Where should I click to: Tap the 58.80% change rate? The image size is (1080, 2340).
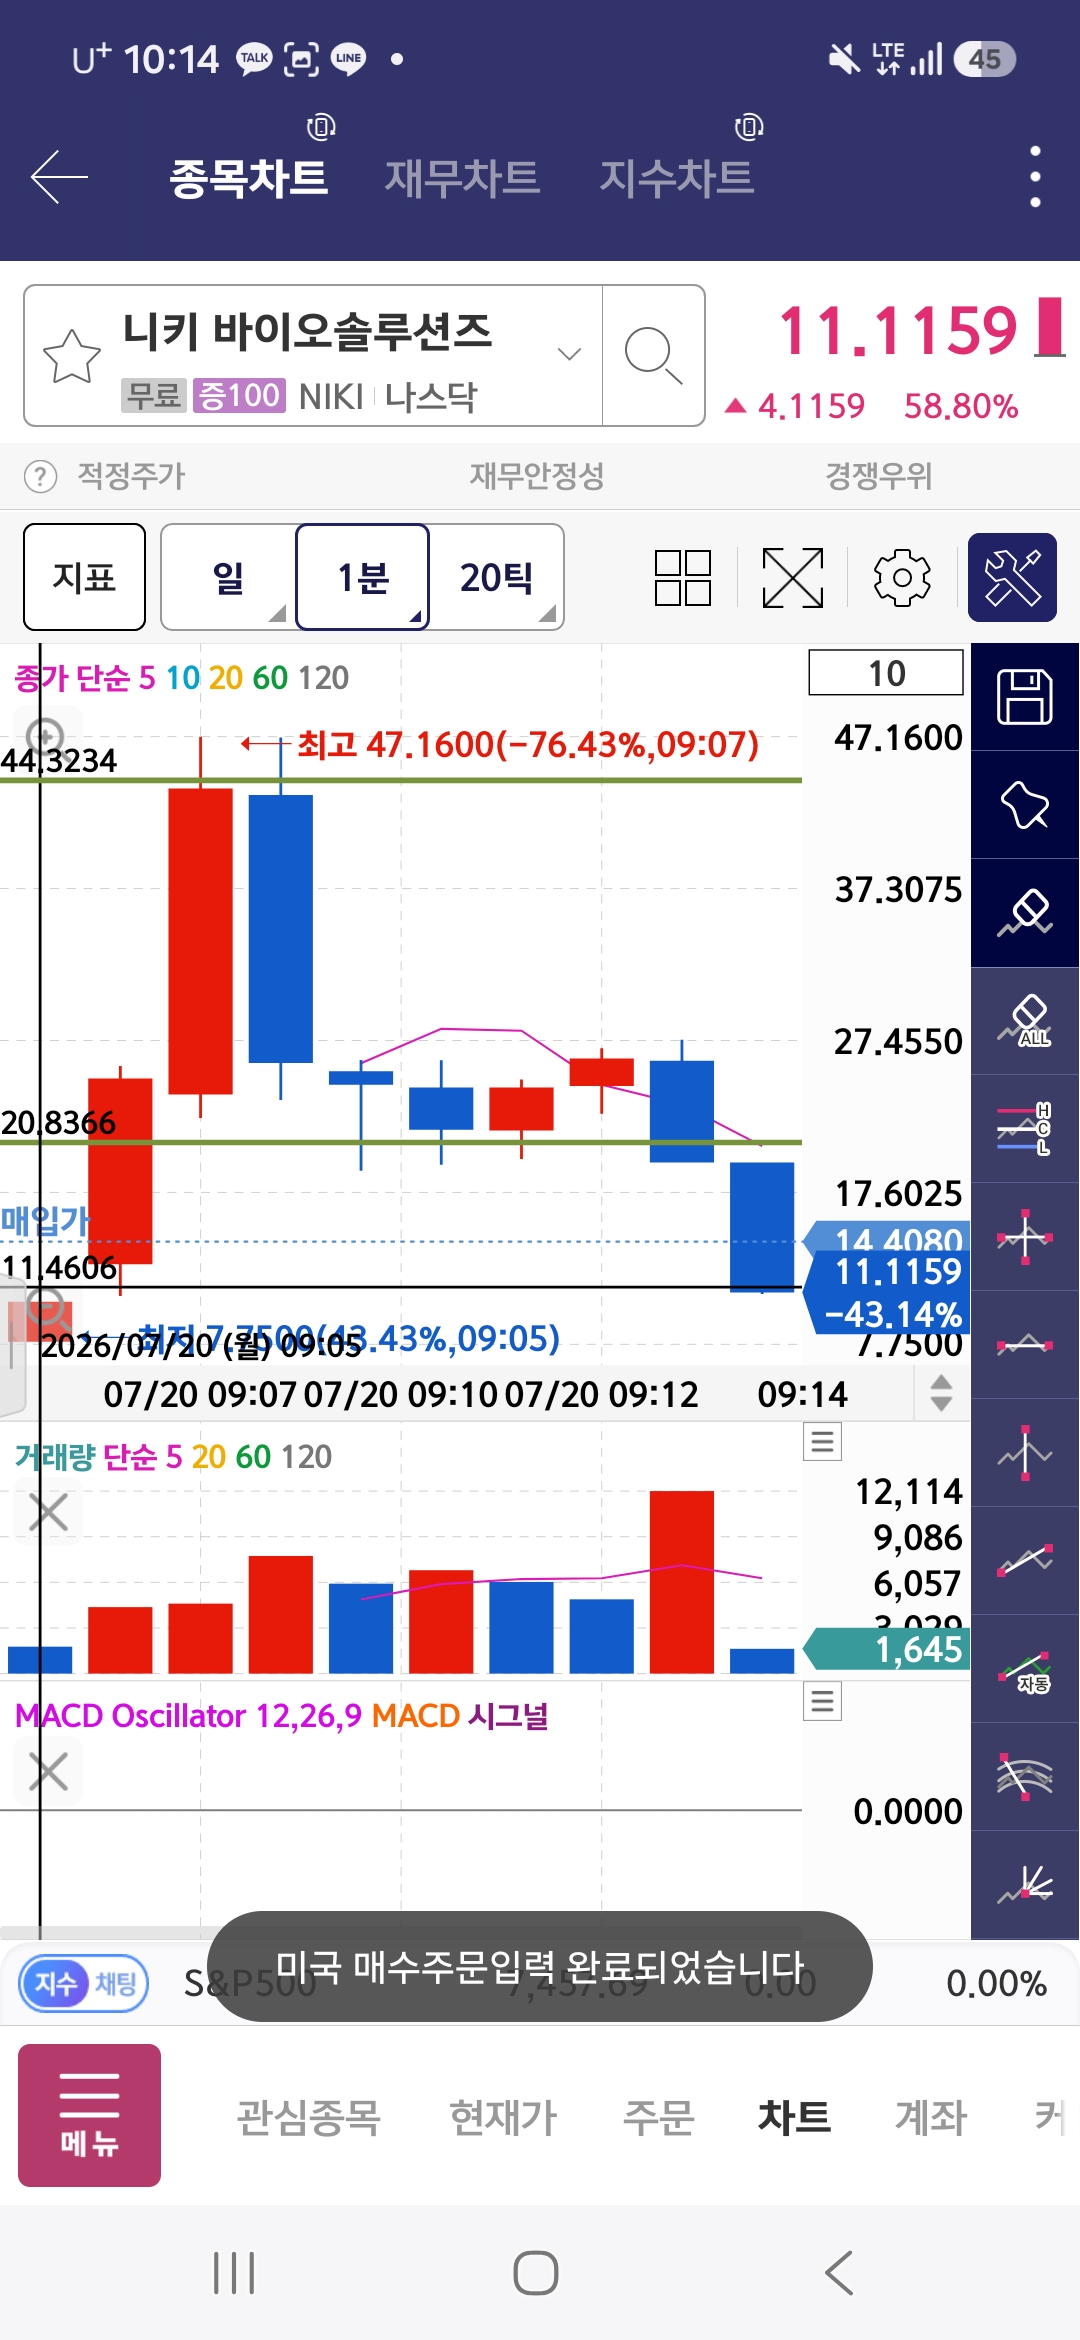(961, 406)
